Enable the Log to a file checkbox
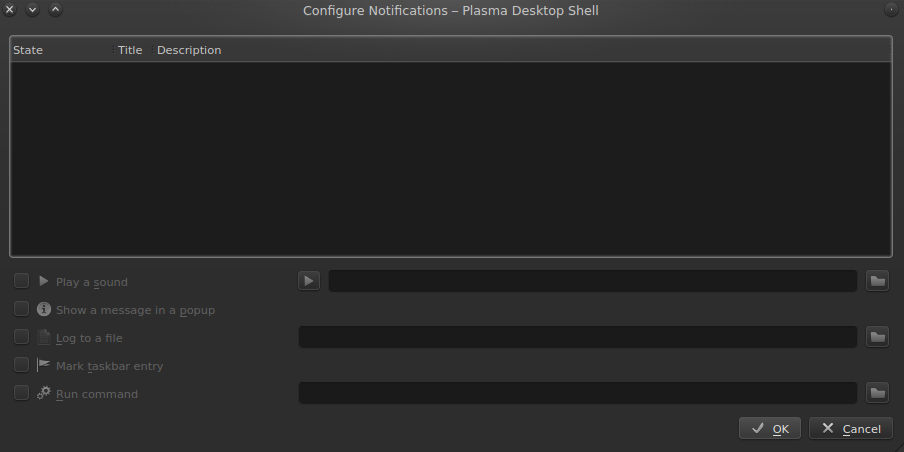The image size is (904, 452). pos(21,337)
